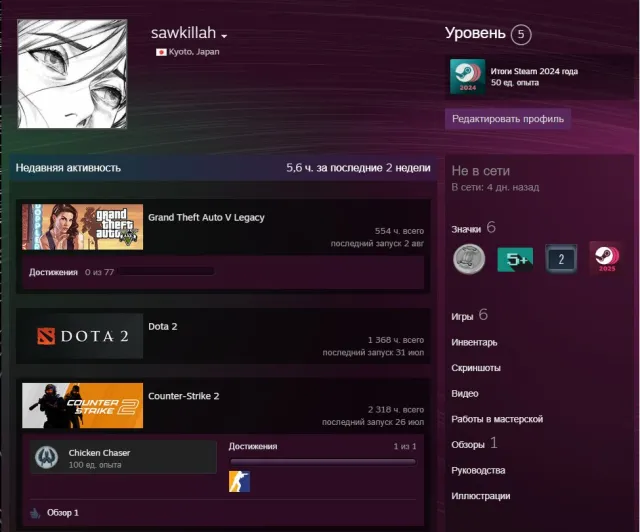Click the Chicken Chaser badge icon

point(46,457)
